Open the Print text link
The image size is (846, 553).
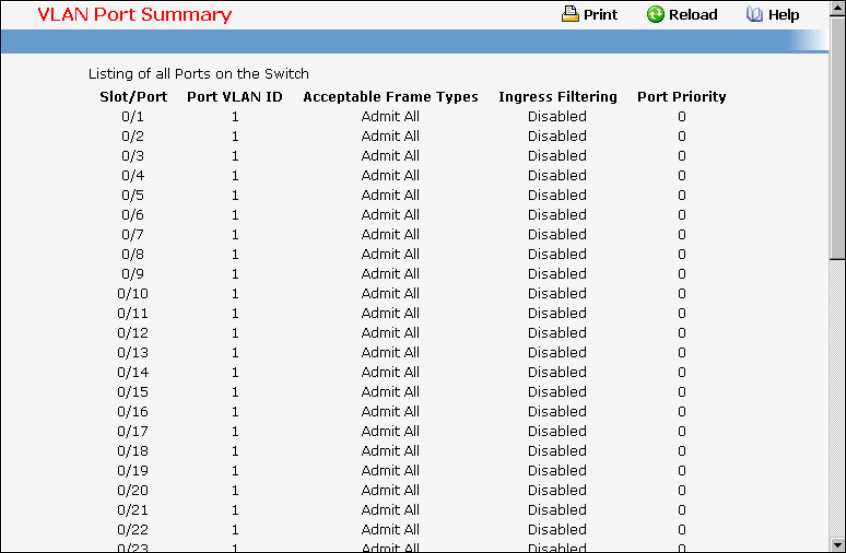coord(600,15)
